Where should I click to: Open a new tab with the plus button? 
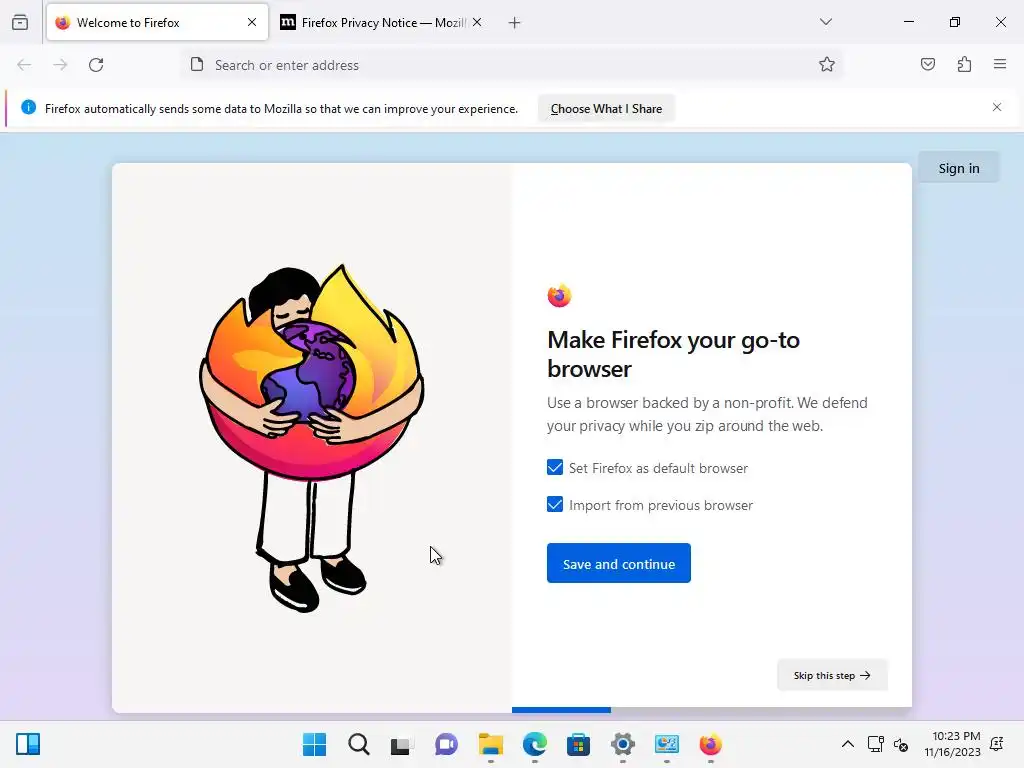coord(515,23)
